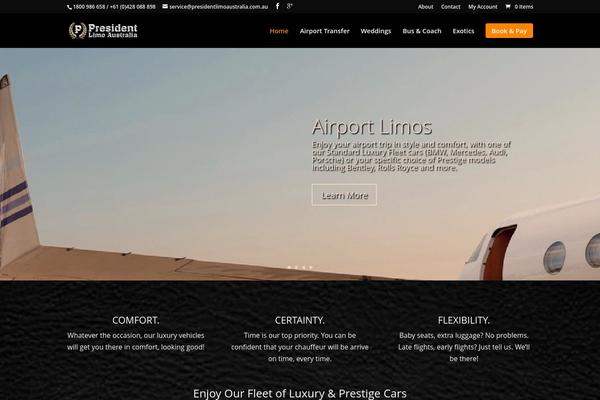The width and height of the screenshot is (600, 400).
Task: Open the Bus & Coach page
Action: [422, 31]
